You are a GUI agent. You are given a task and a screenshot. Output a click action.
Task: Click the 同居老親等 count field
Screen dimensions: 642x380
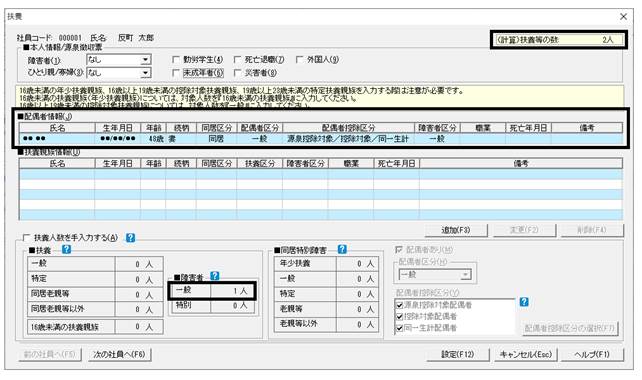[x=139, y=294]
